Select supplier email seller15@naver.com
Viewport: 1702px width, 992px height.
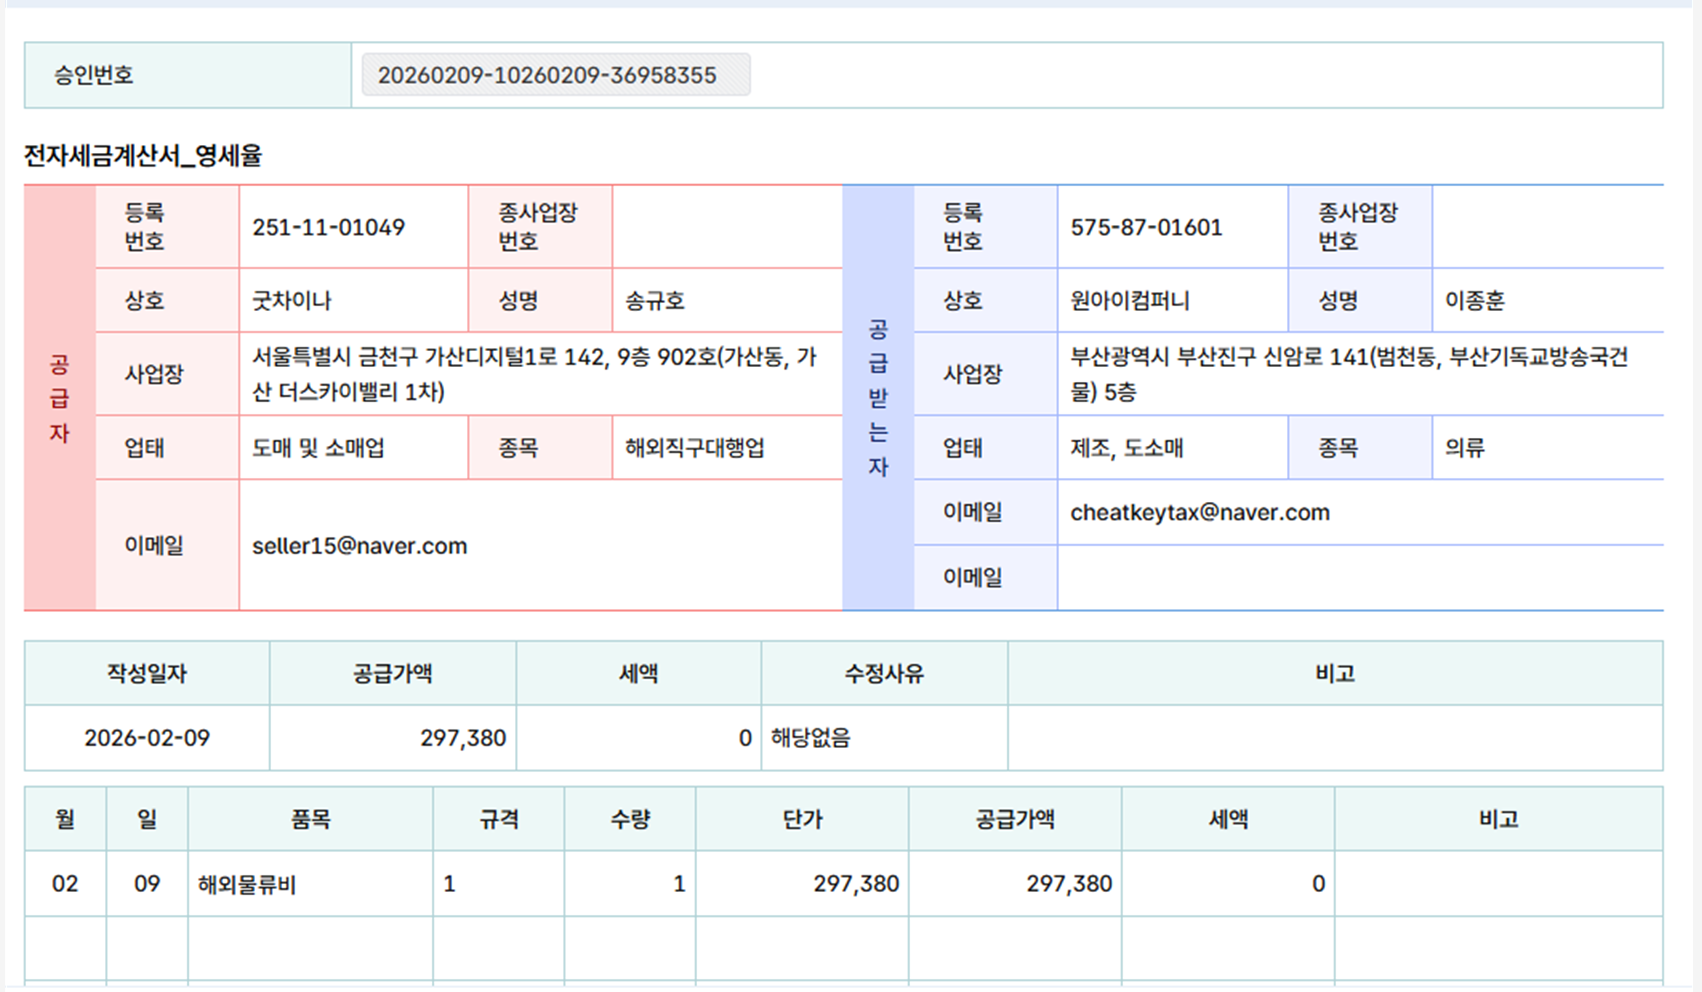coord(359,546)
